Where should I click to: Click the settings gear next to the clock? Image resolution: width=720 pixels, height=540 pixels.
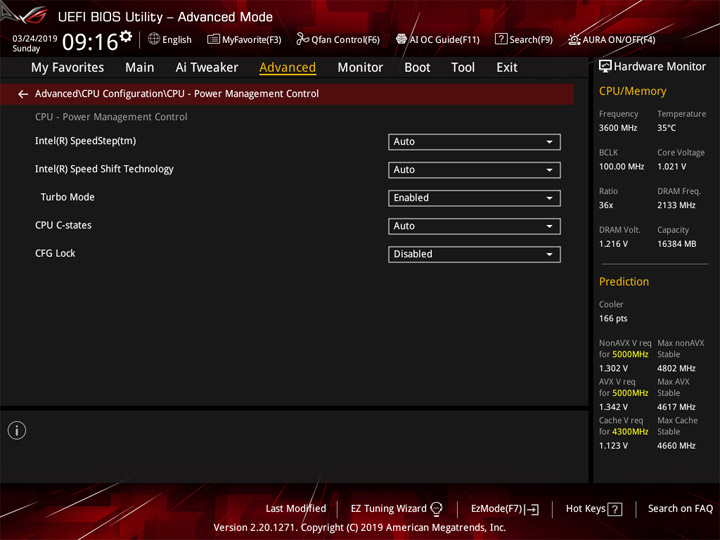coord(126,36)
